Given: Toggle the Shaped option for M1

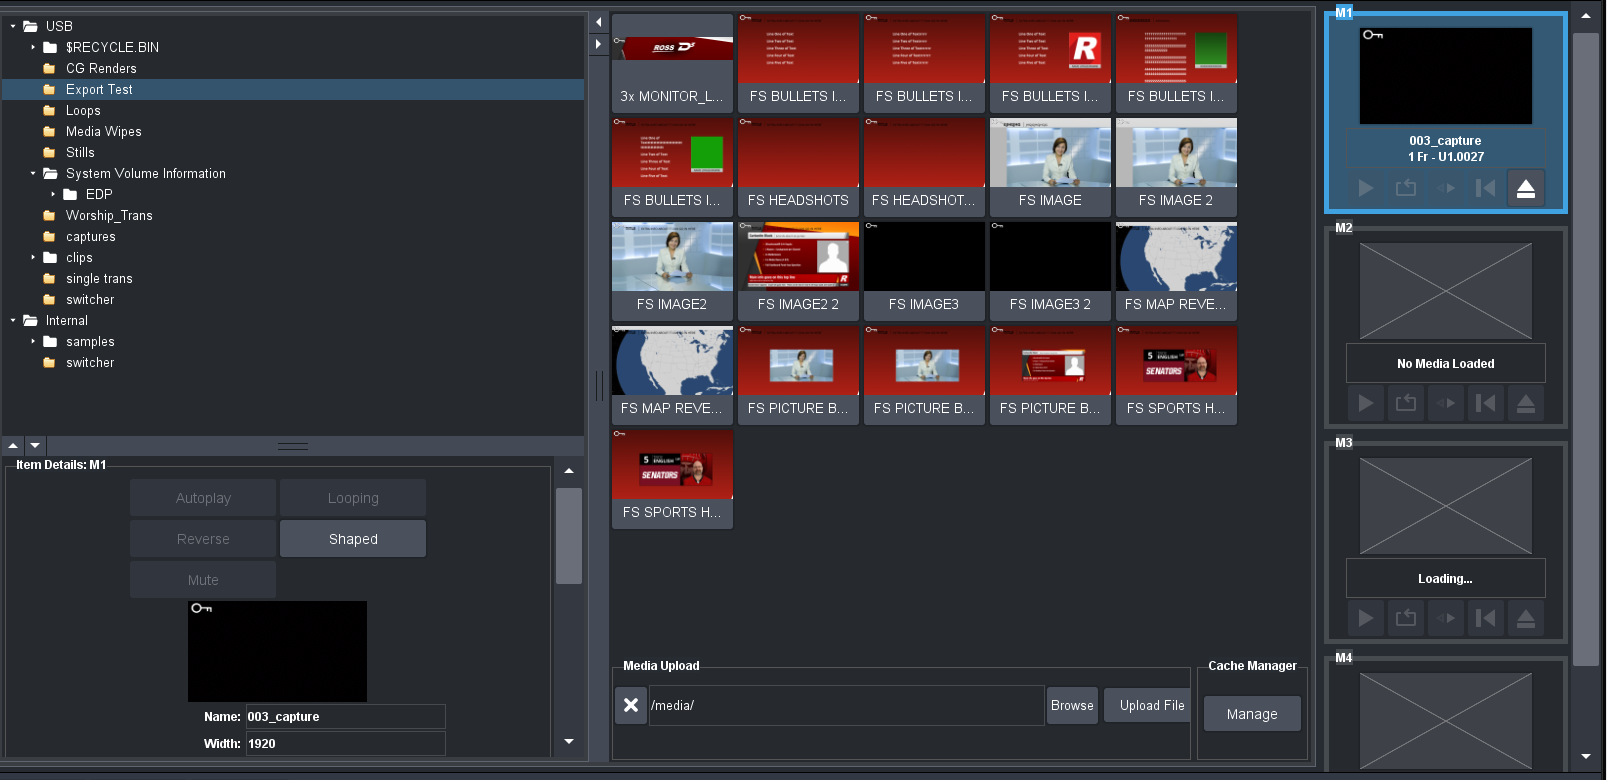Looking at the screenshot, I should (353, 539).
